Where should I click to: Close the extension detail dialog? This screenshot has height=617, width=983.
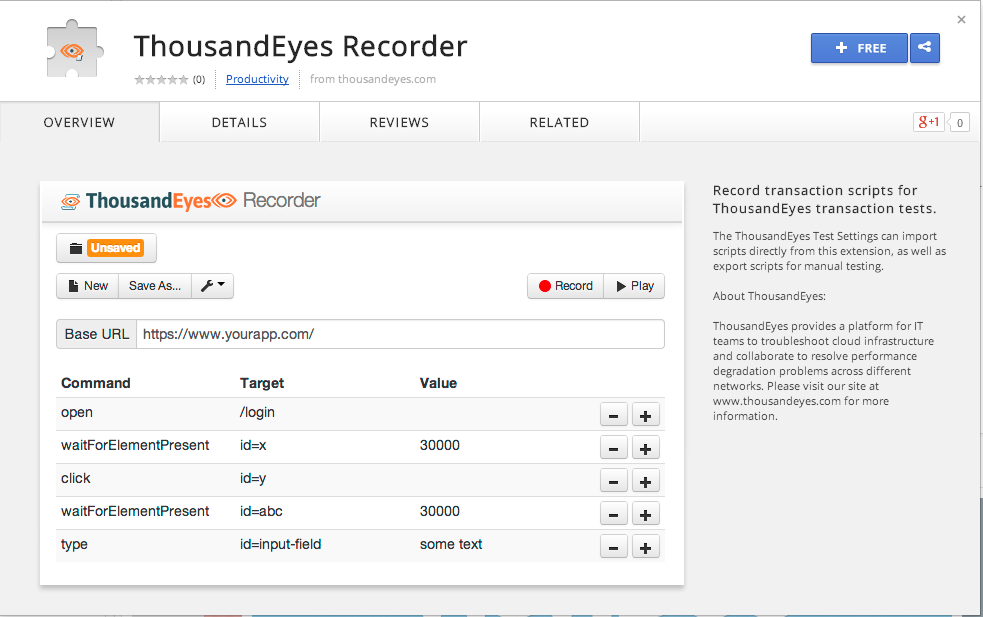click(x=961, y=20)
